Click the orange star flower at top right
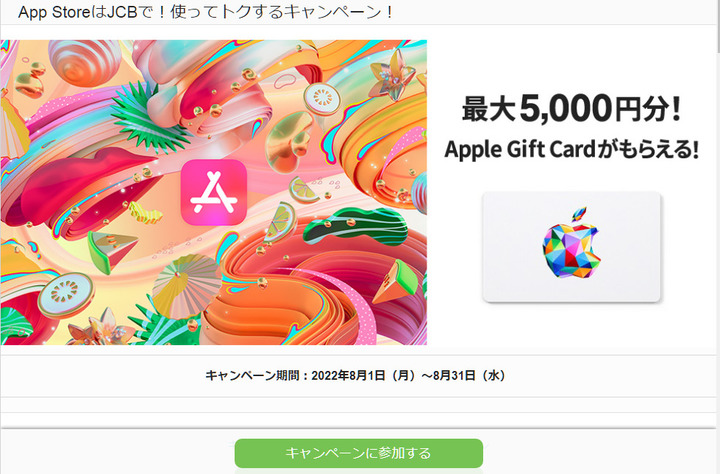The height and width of the screenshot is (474, 720). coord(393,77)
